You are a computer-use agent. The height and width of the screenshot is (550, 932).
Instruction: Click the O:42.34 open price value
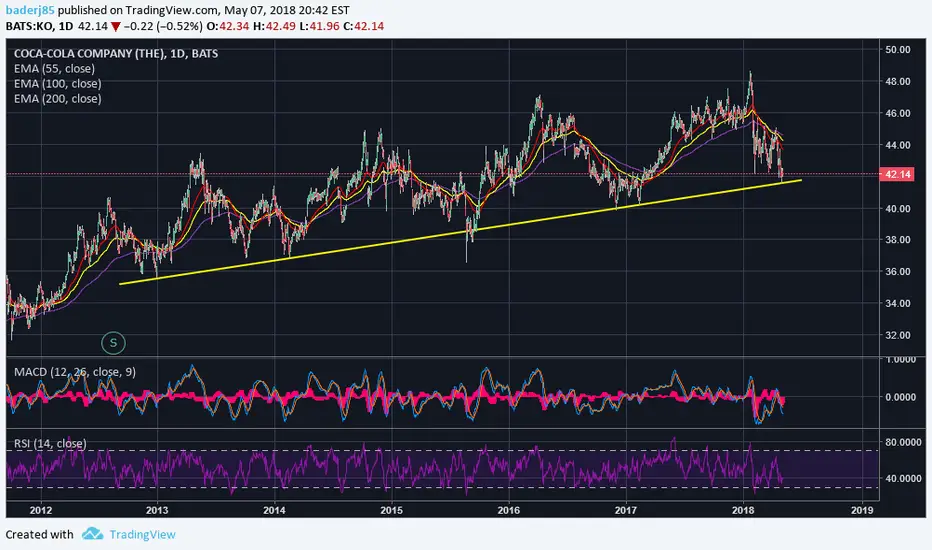click(x=226, y=26)
